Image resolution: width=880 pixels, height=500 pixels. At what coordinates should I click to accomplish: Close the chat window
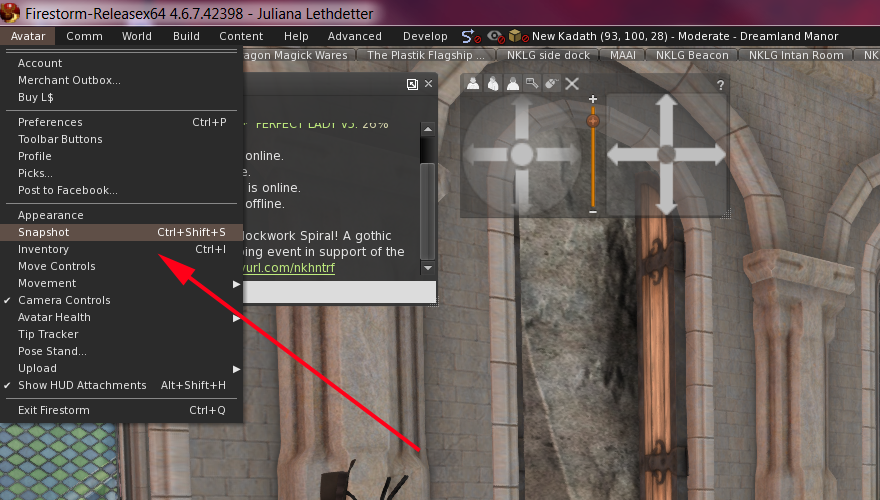click(428, 84)
